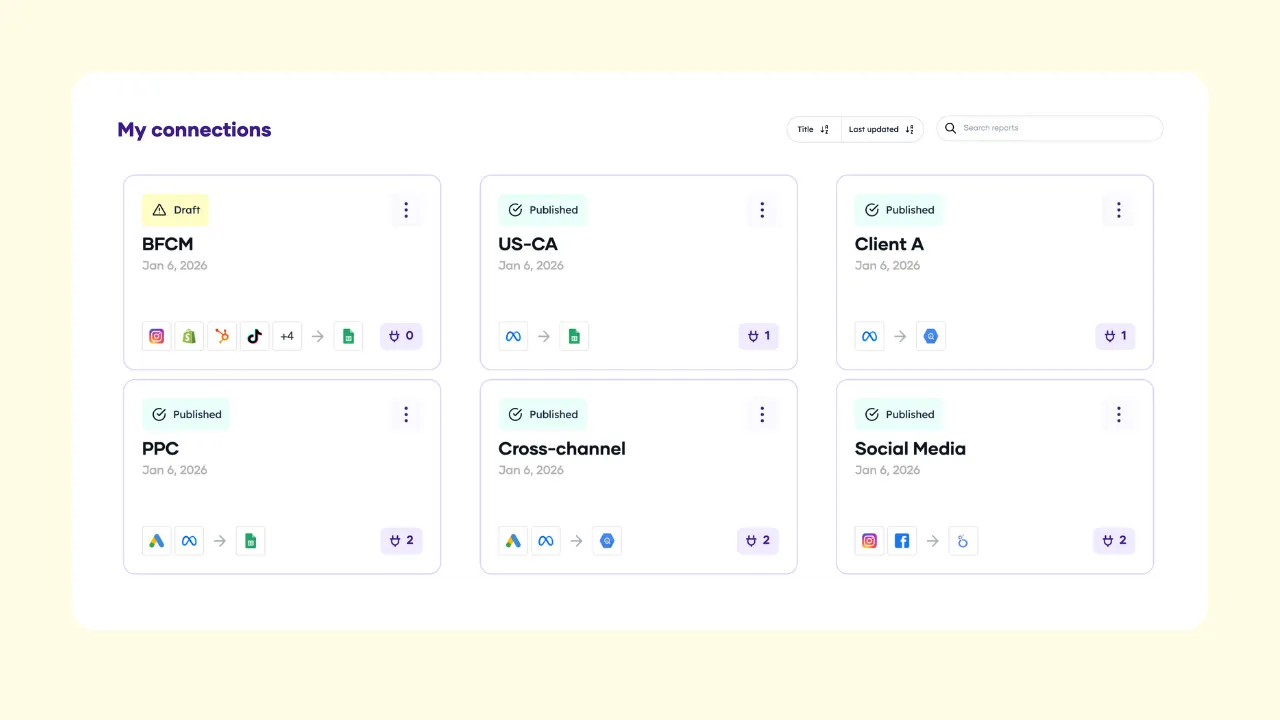
Task: Open the three-dot menu on the BFCM card
Action: point(406,210)
